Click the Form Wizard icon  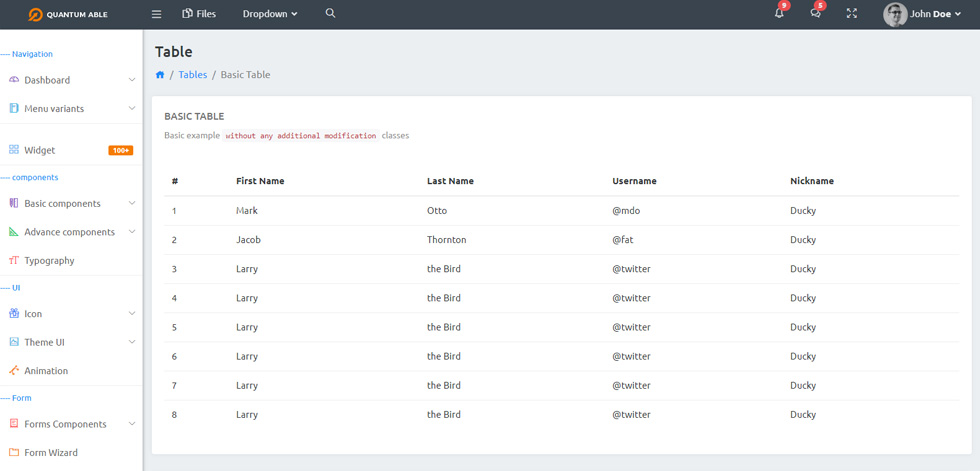(x=14, y=452)
